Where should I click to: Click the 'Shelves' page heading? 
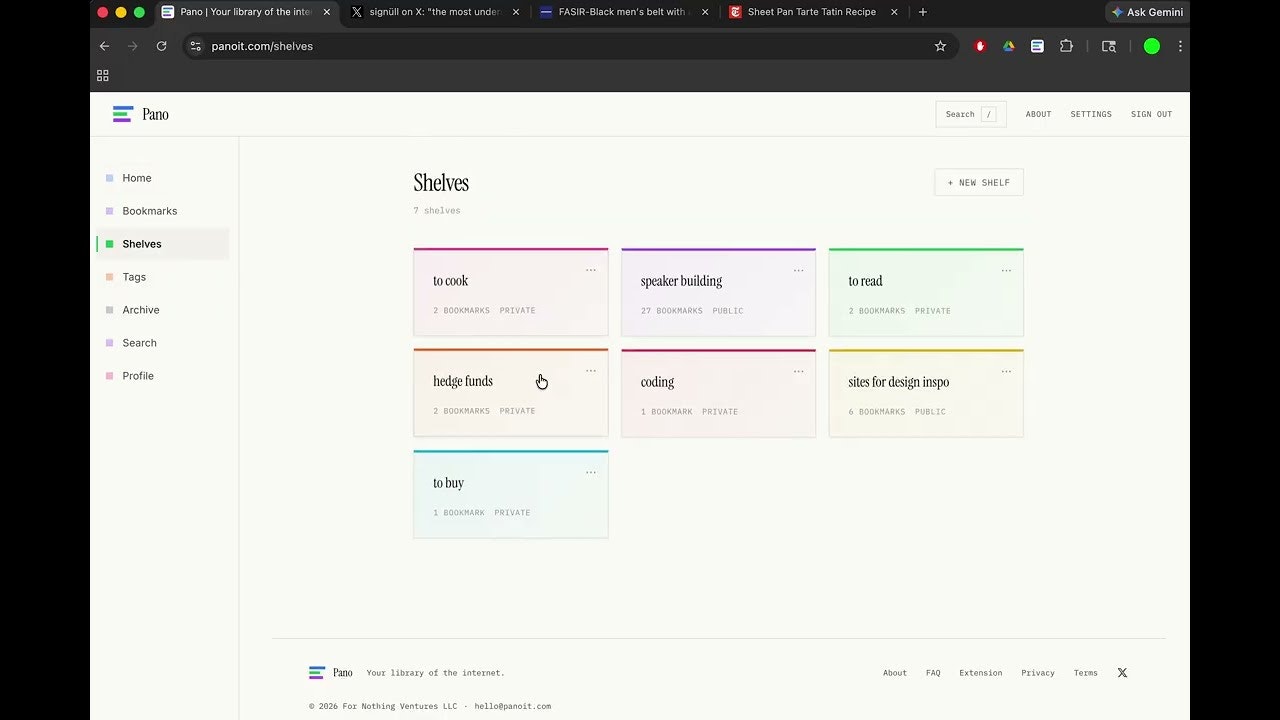pos(441,183)
